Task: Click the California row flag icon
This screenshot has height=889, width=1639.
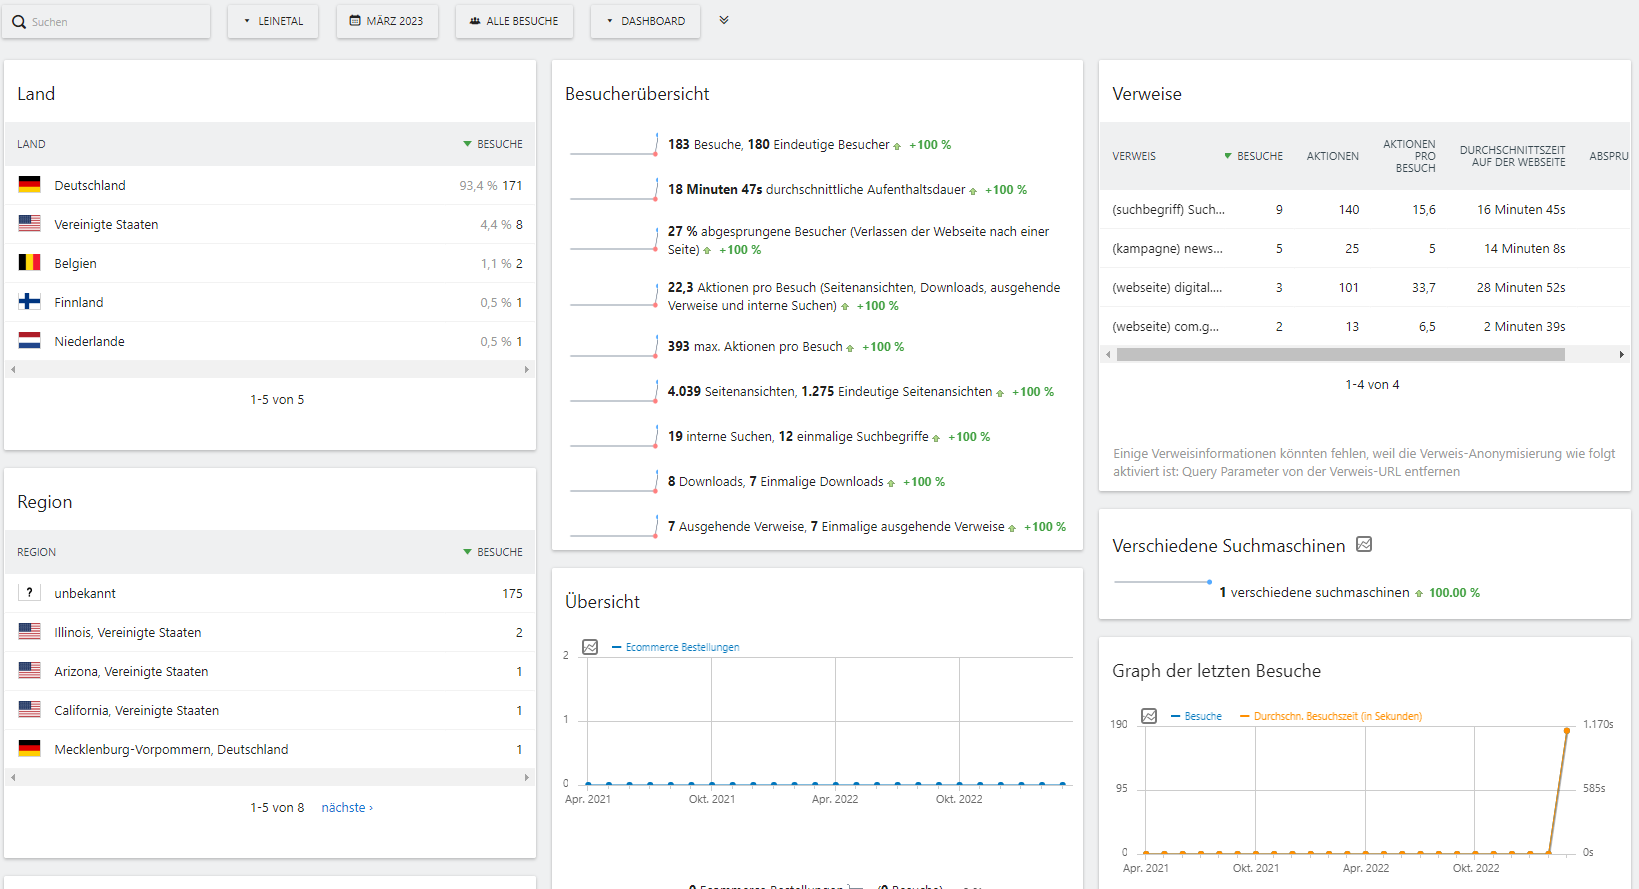Action: pos(30,710)
